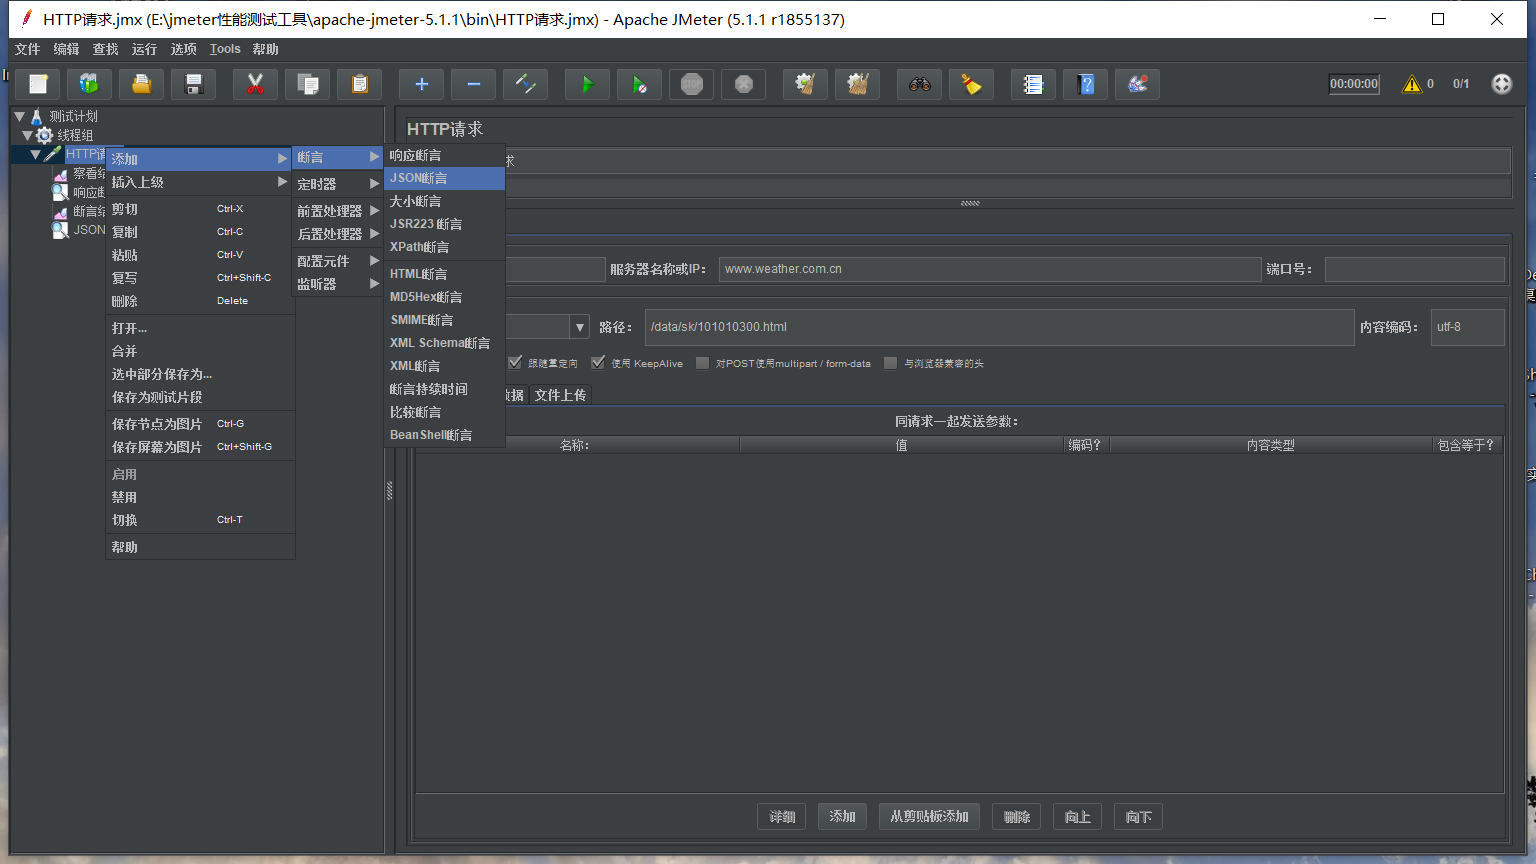Click the 删除 button below the parameters table
The image size is (1536, 864).
[x=1017, y=817]
